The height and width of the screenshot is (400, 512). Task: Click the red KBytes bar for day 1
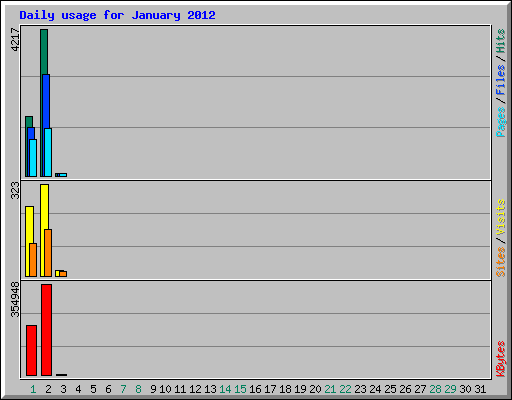[x=31, y=350]
